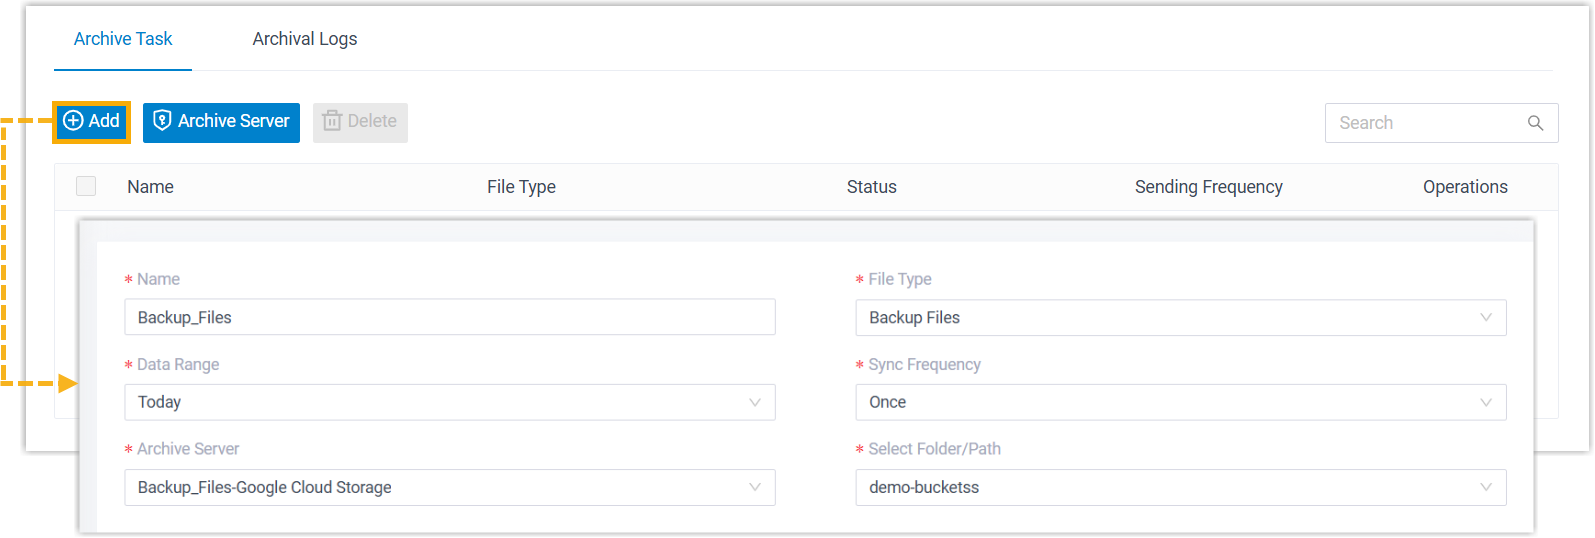Click the plus icon on Add button
Screen dimensions: 1595x538
click(x=73, y=121)
